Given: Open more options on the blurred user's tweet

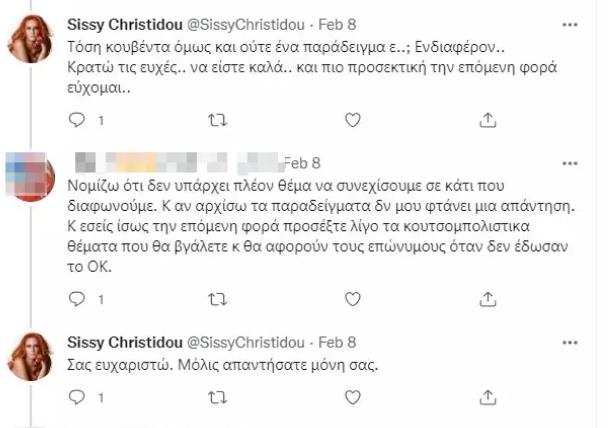Looking at the screenshot, I should tap(570, 164).
